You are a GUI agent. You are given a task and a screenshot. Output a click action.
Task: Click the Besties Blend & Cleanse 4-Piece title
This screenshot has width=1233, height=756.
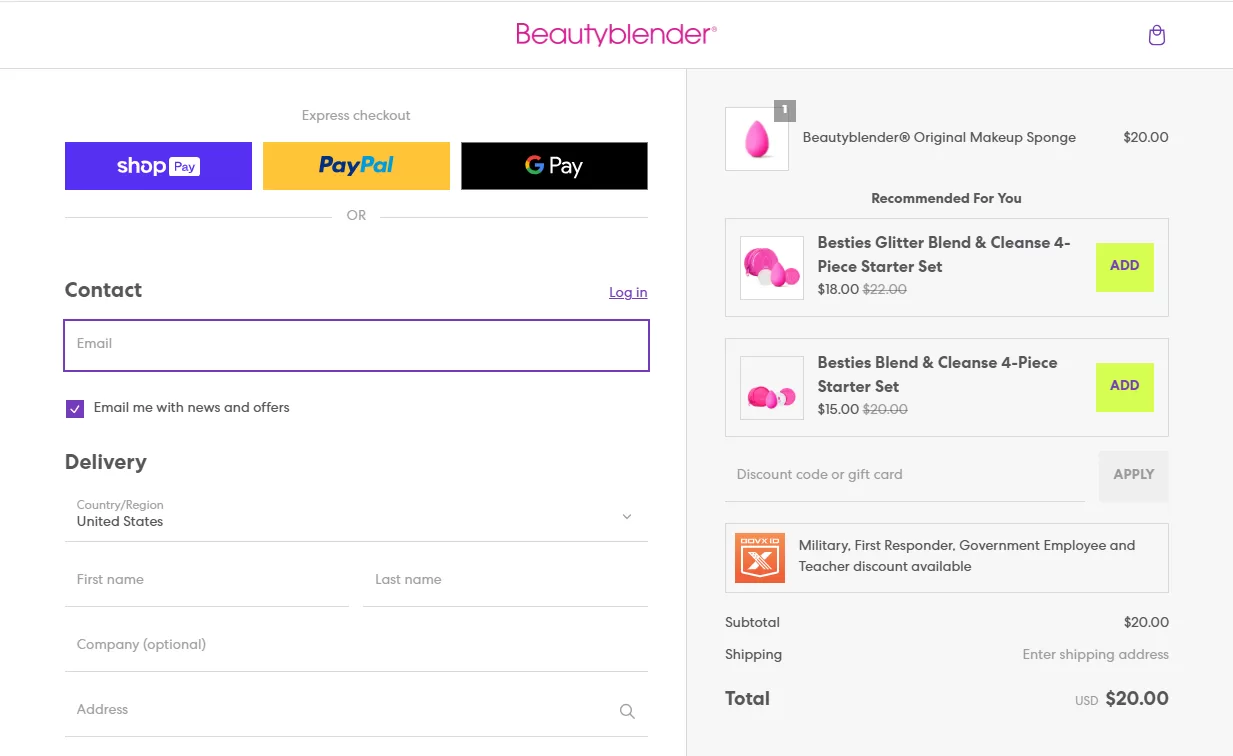pos(937,374)
